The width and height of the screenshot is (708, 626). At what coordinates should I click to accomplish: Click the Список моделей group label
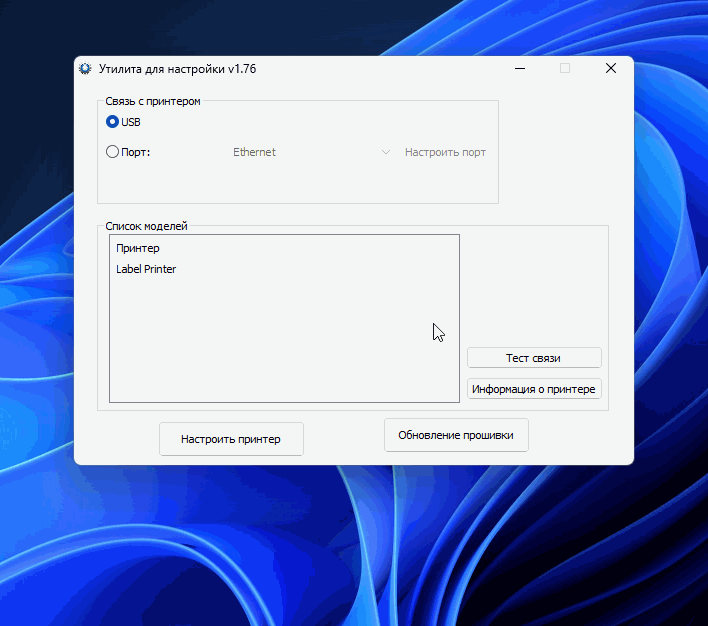146,226
